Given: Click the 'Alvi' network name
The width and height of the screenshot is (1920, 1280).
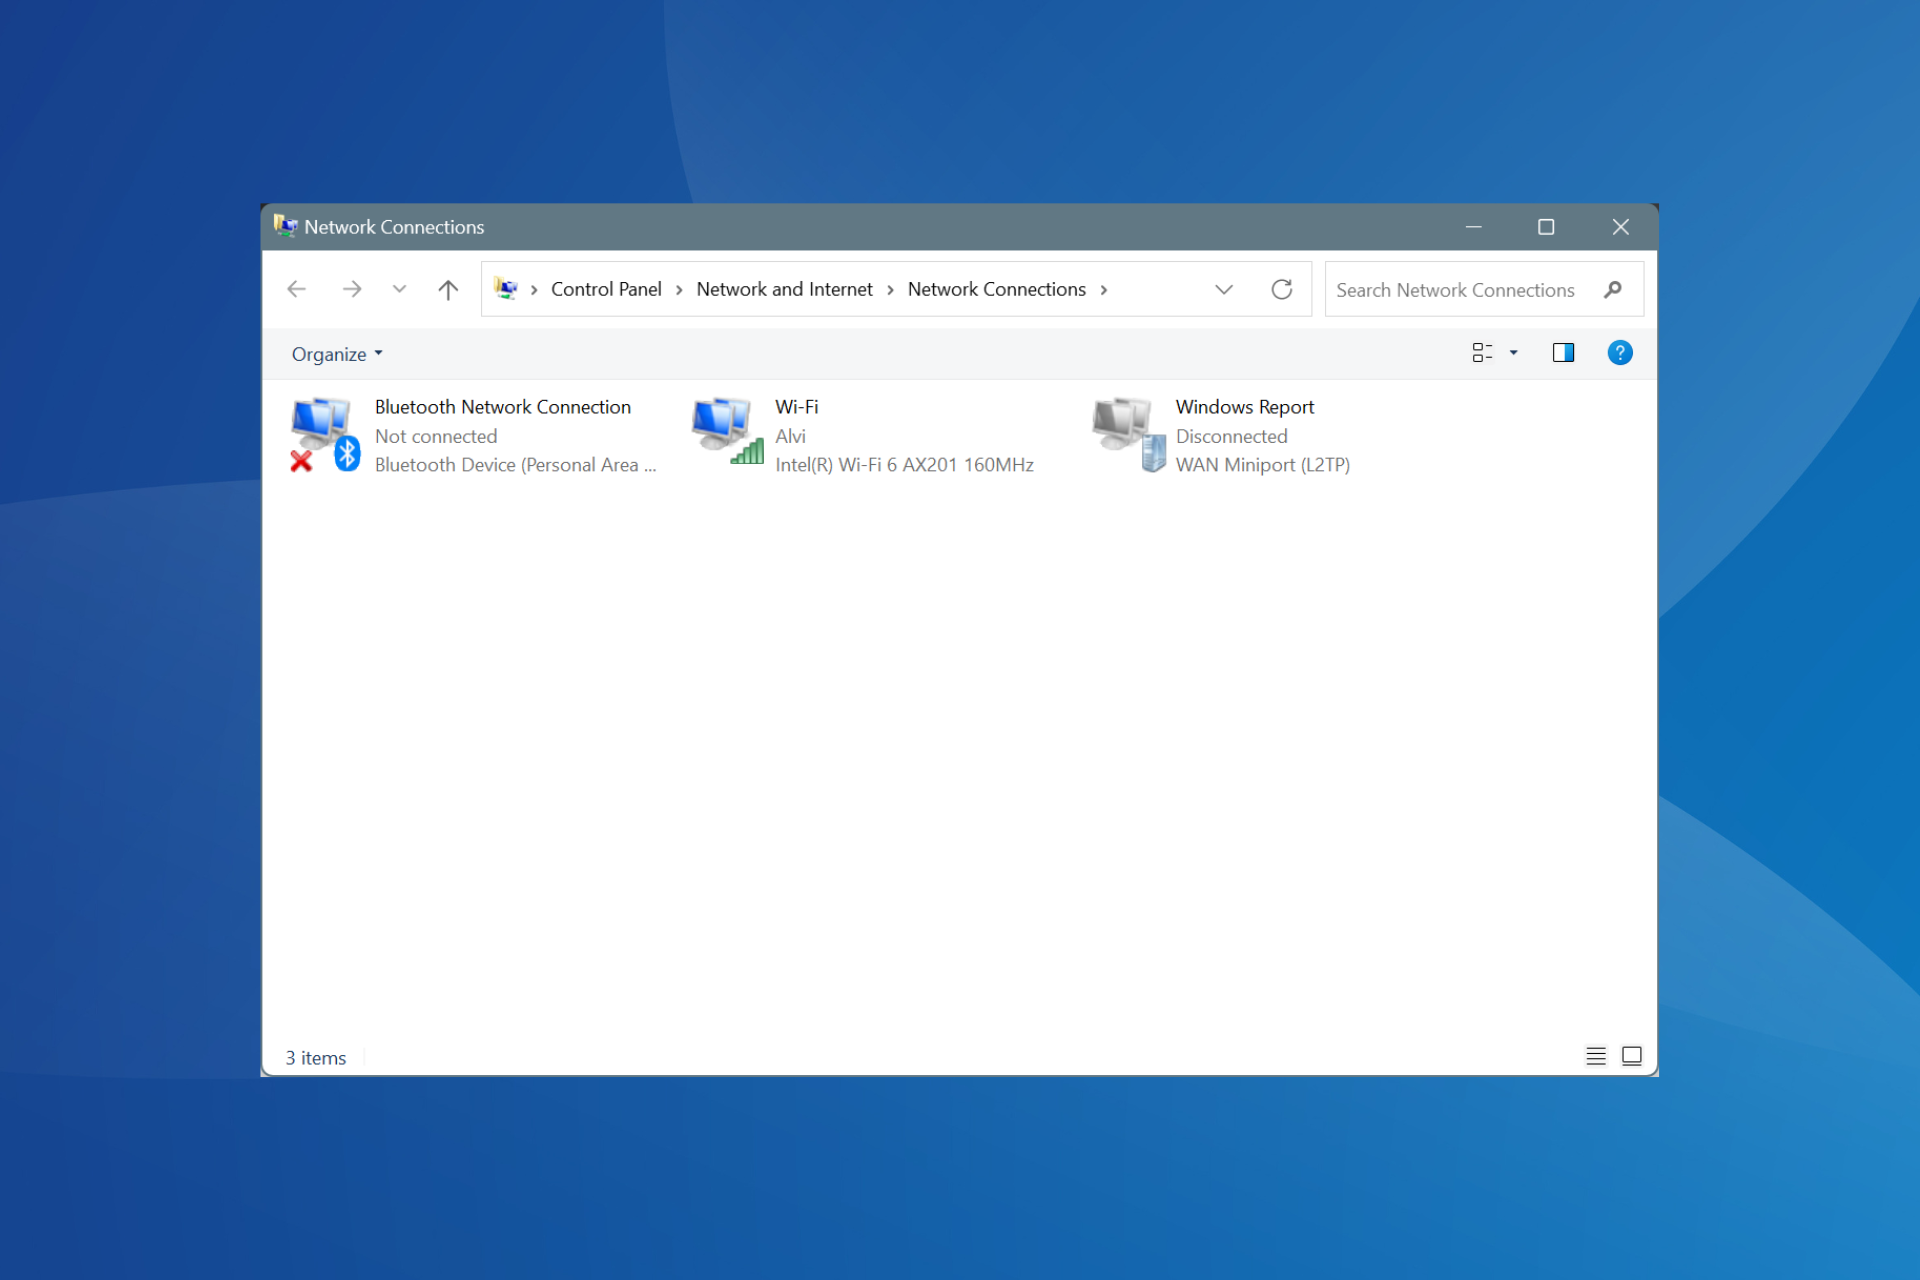Looking at the screenshot, I should pos(790,436).
